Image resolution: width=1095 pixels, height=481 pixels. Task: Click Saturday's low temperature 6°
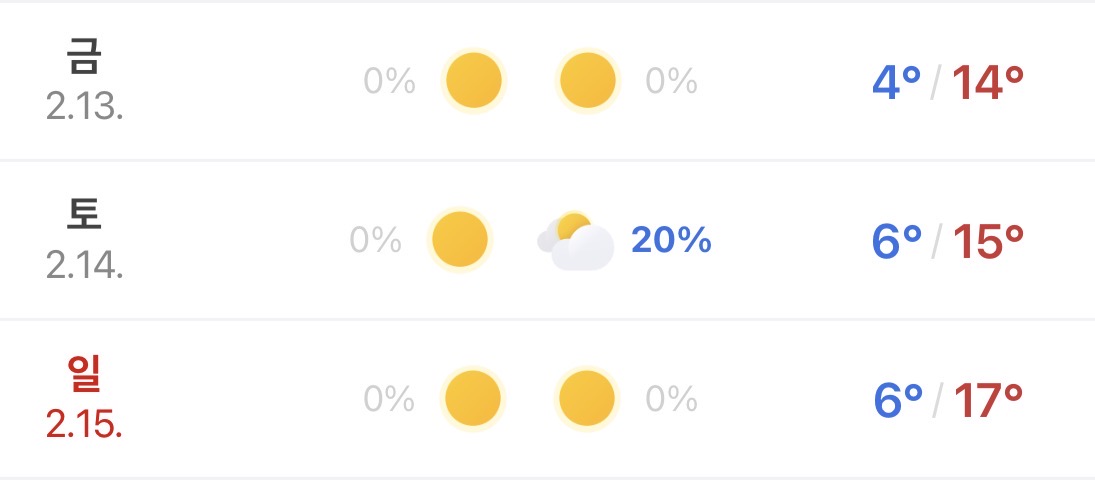coord(897,242)
